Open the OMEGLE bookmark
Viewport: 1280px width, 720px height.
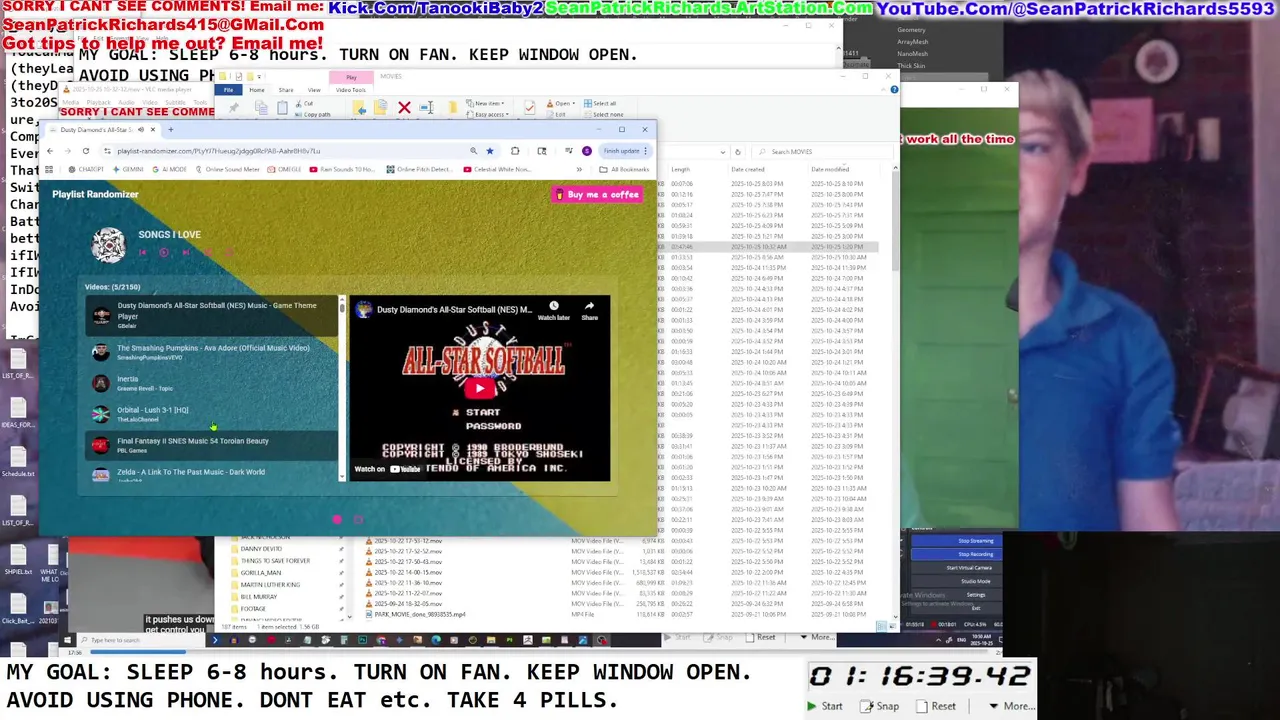(285, 169)
